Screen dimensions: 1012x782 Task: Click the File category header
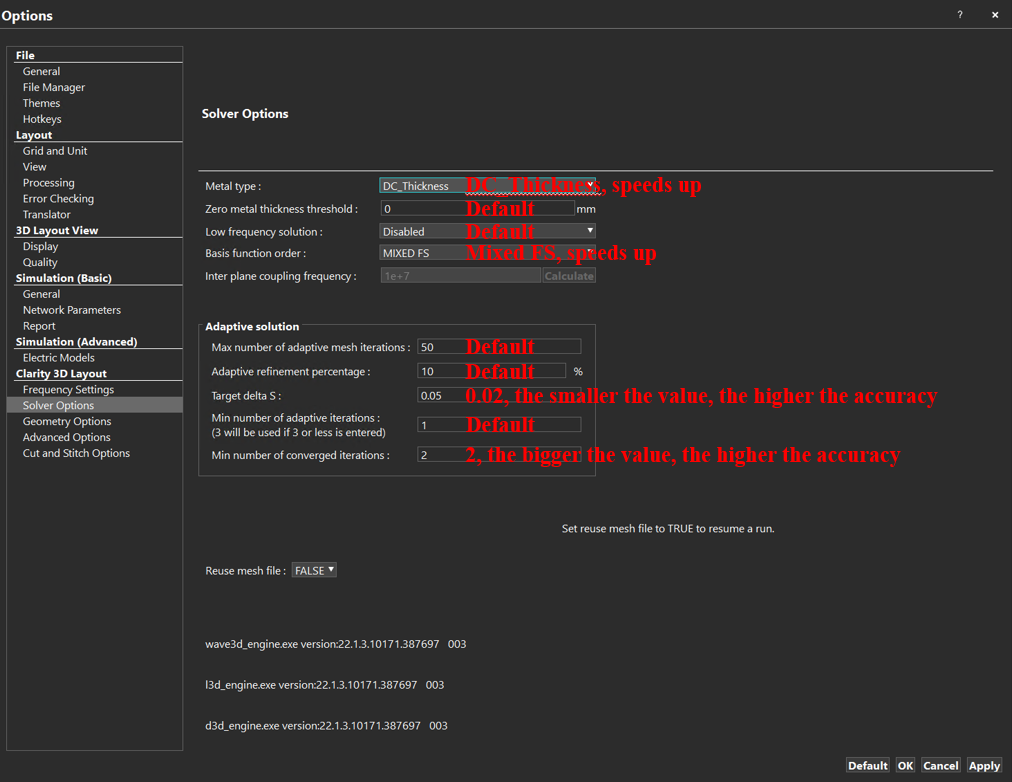coord(25,55)
